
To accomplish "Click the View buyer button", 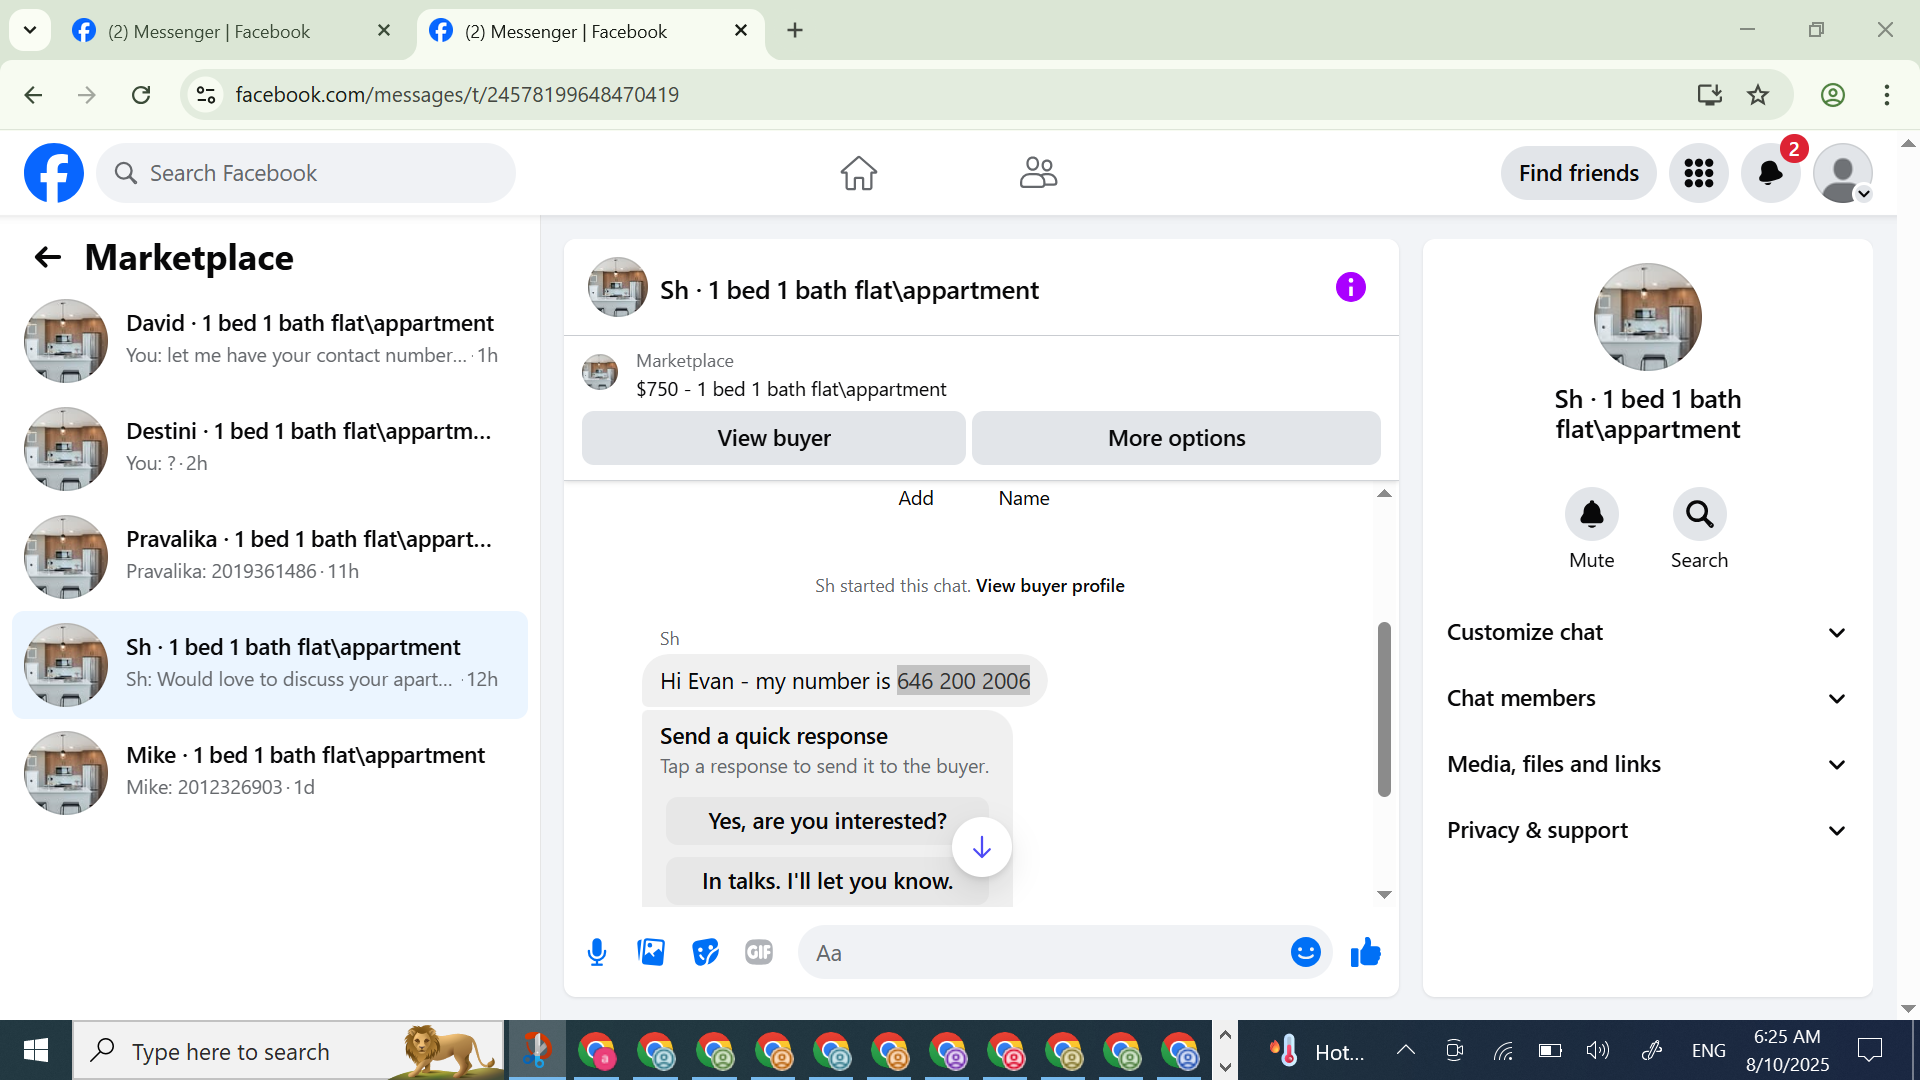I will click(773, 438).
